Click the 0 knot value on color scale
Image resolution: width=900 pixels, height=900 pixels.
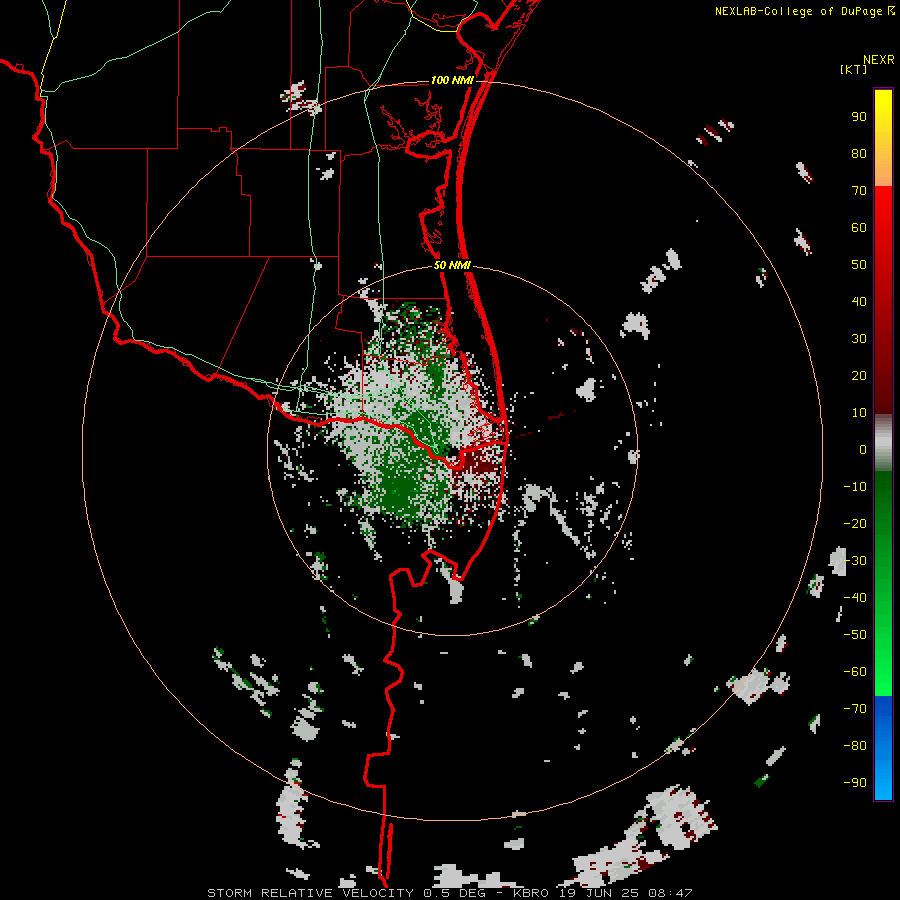tap(863, 450)
